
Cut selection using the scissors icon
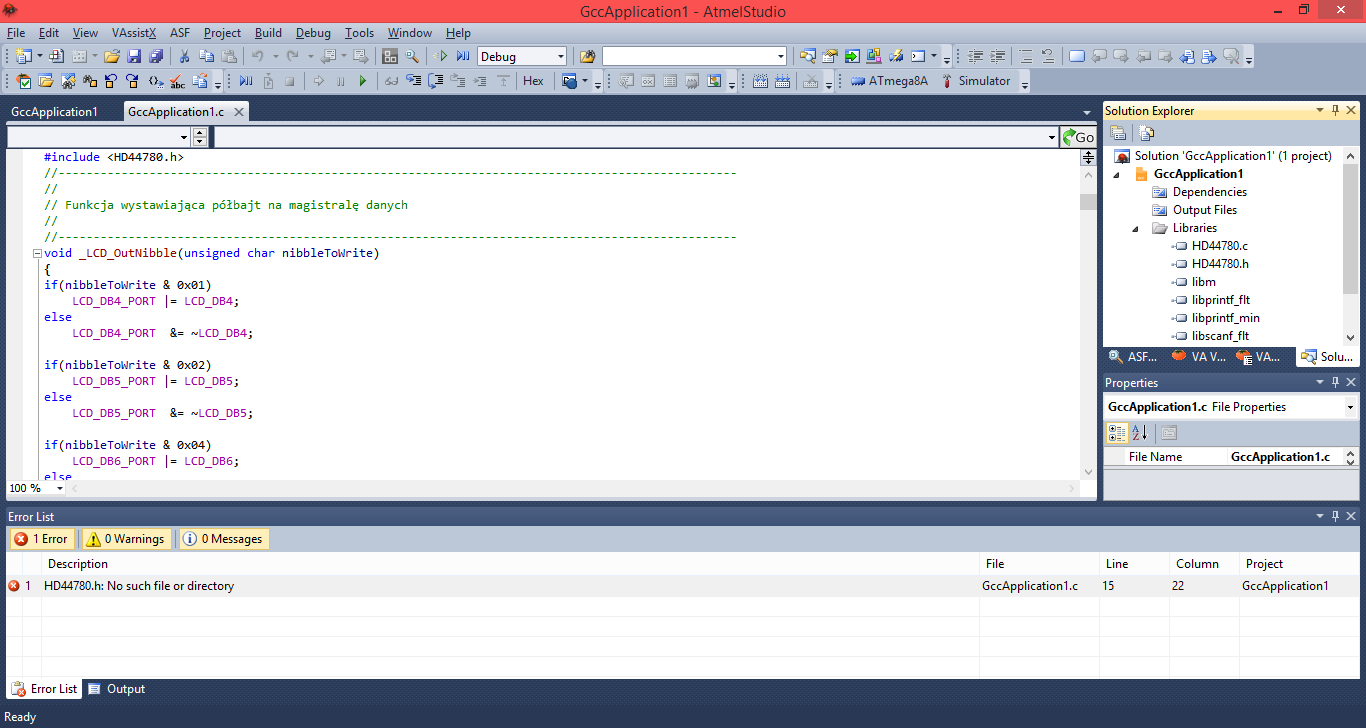185,56
